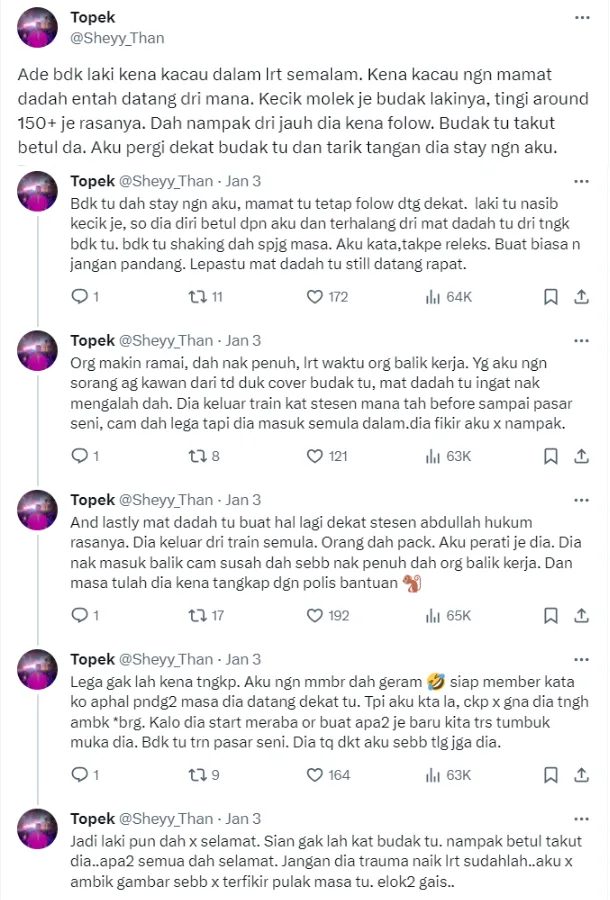View analytics for the 64K views tweet
This screenshot has width=610, height=900.
tap(434, 297)
